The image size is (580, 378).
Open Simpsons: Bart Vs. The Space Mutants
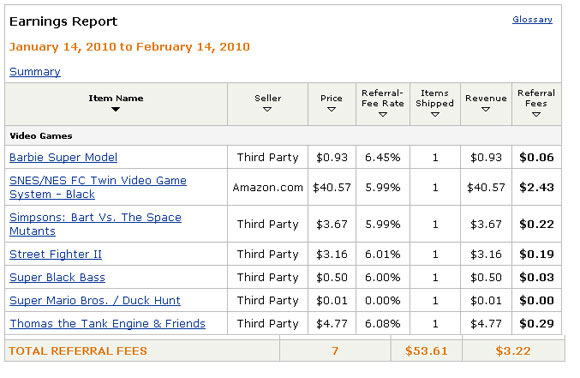[95, 224]
